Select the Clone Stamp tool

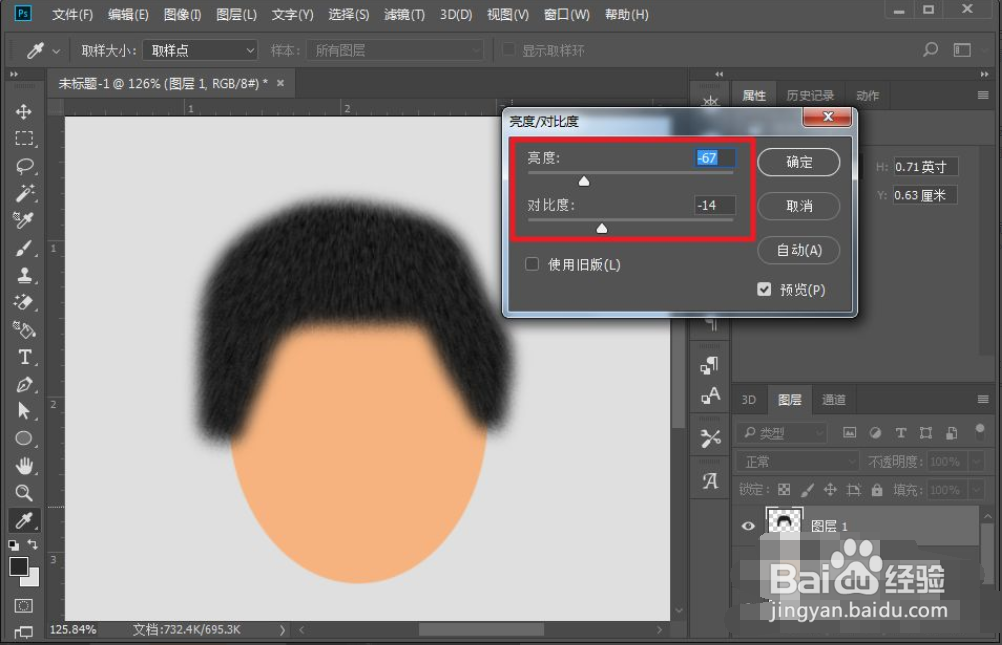[x=24, y=276]
